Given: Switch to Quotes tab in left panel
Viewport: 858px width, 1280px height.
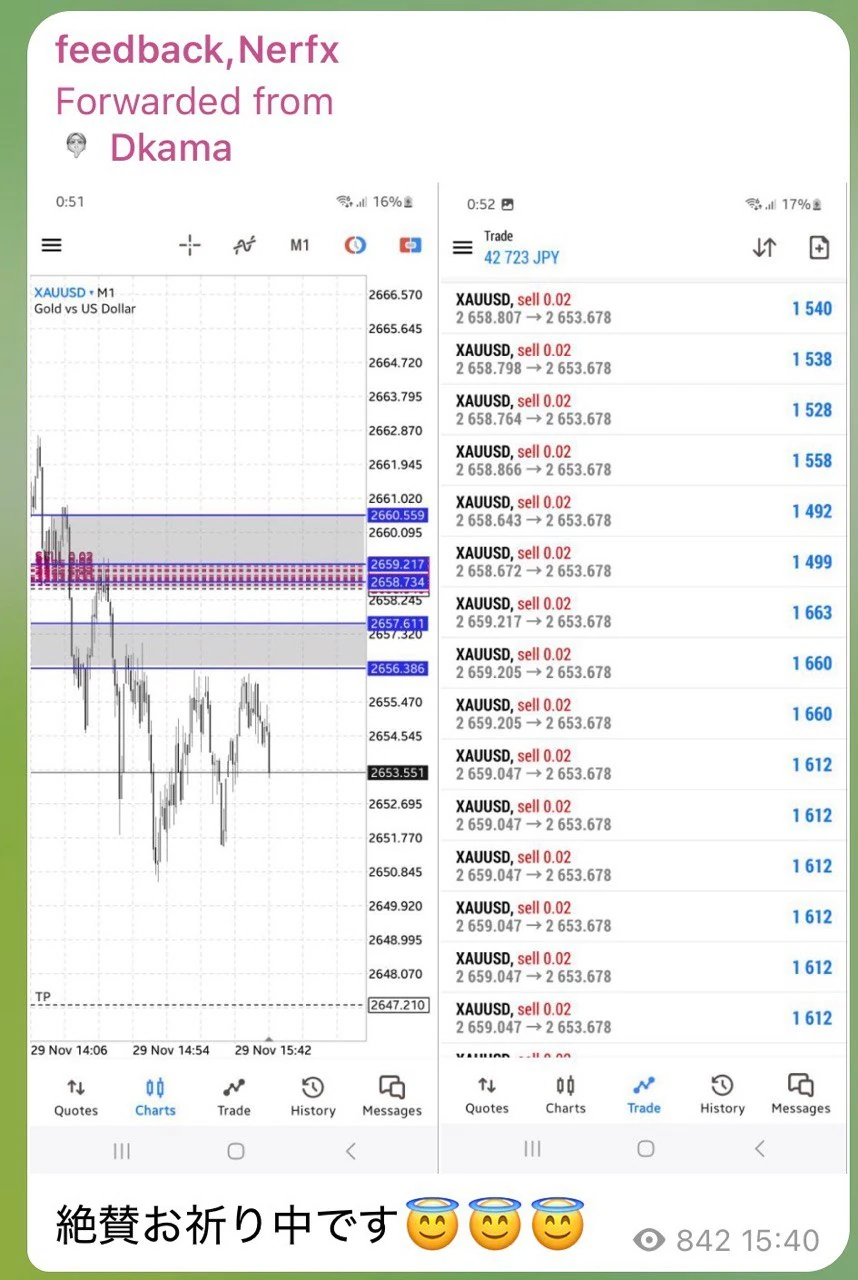Looking at the screenshot, I should click(x=76, y=1096).
